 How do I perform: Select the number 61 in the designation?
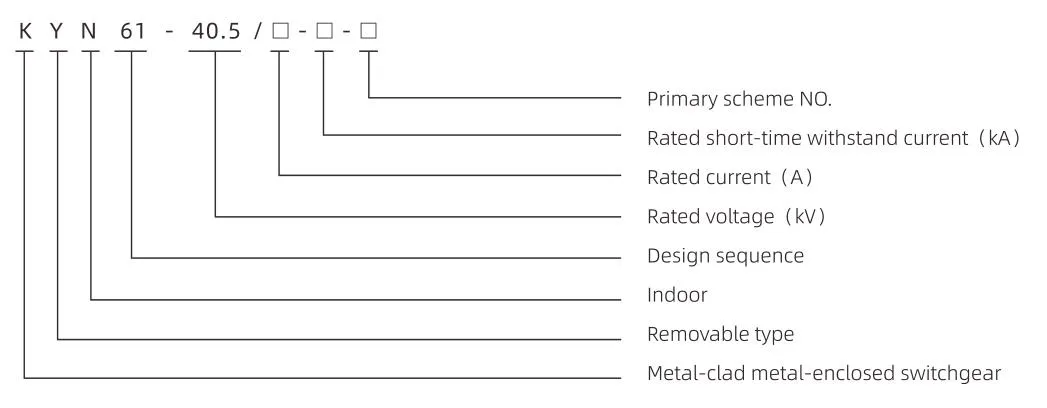131,31
